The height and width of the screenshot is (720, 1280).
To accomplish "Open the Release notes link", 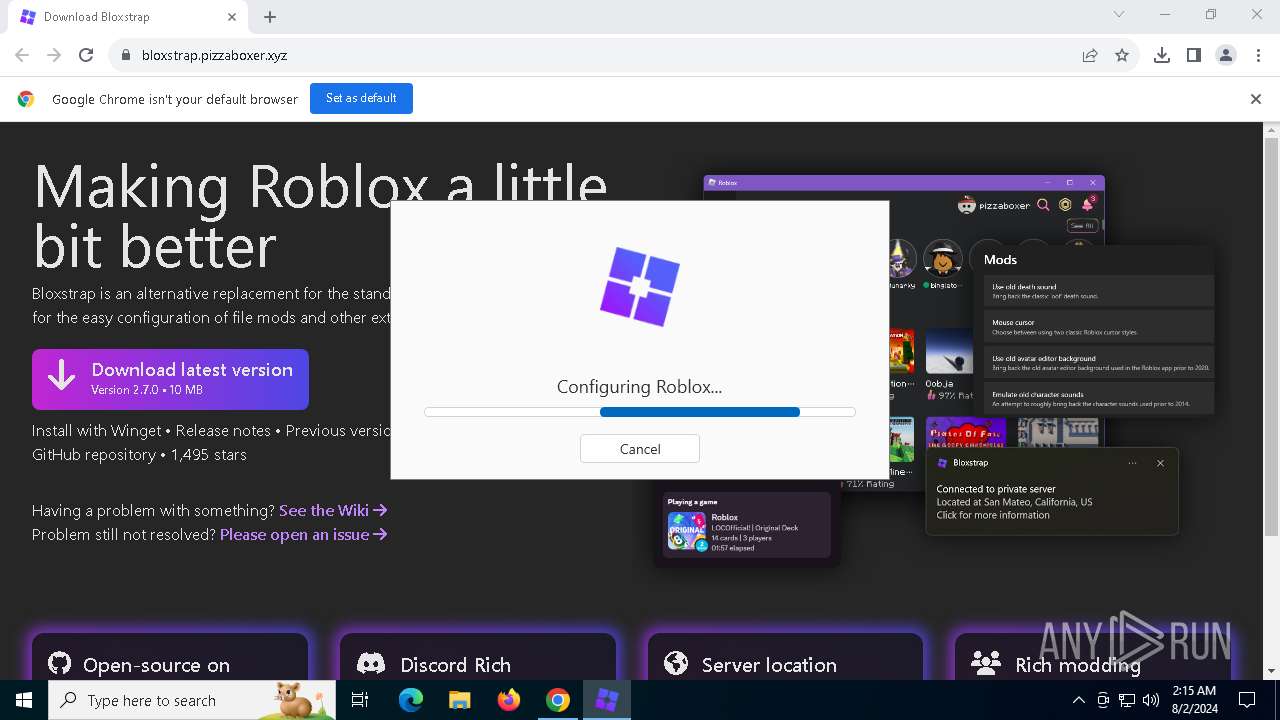I will click(x=223, y=430).
